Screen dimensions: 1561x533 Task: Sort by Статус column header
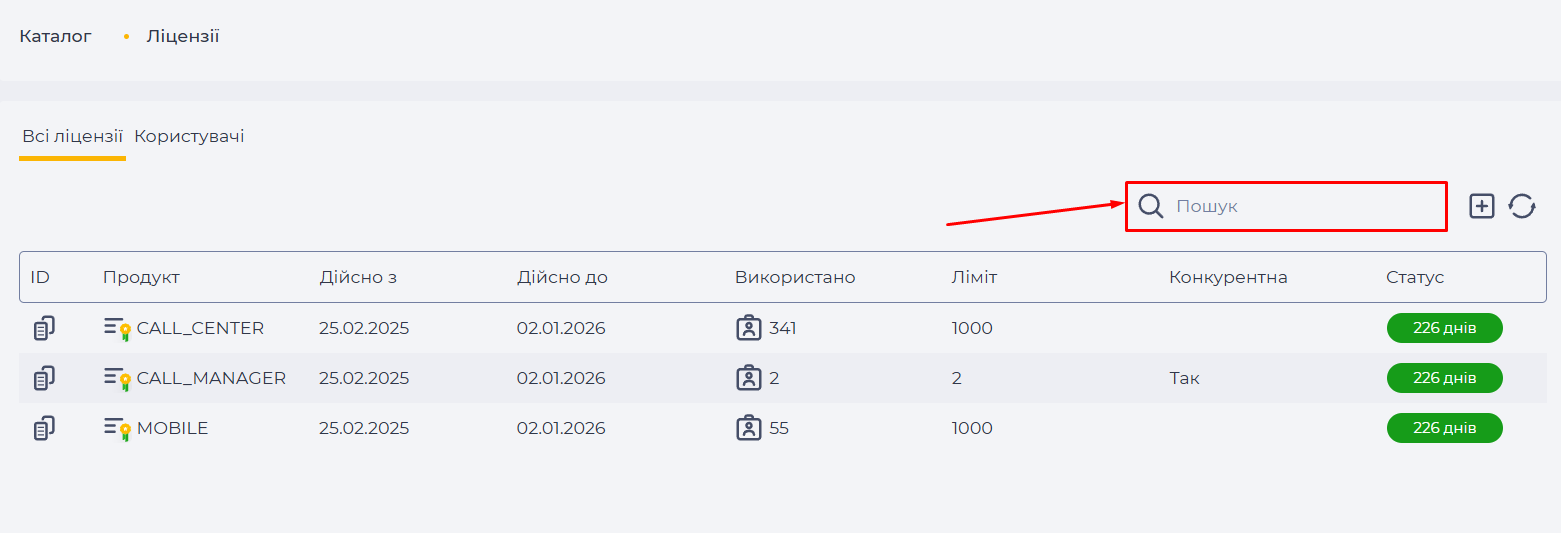pos(1415,277)
